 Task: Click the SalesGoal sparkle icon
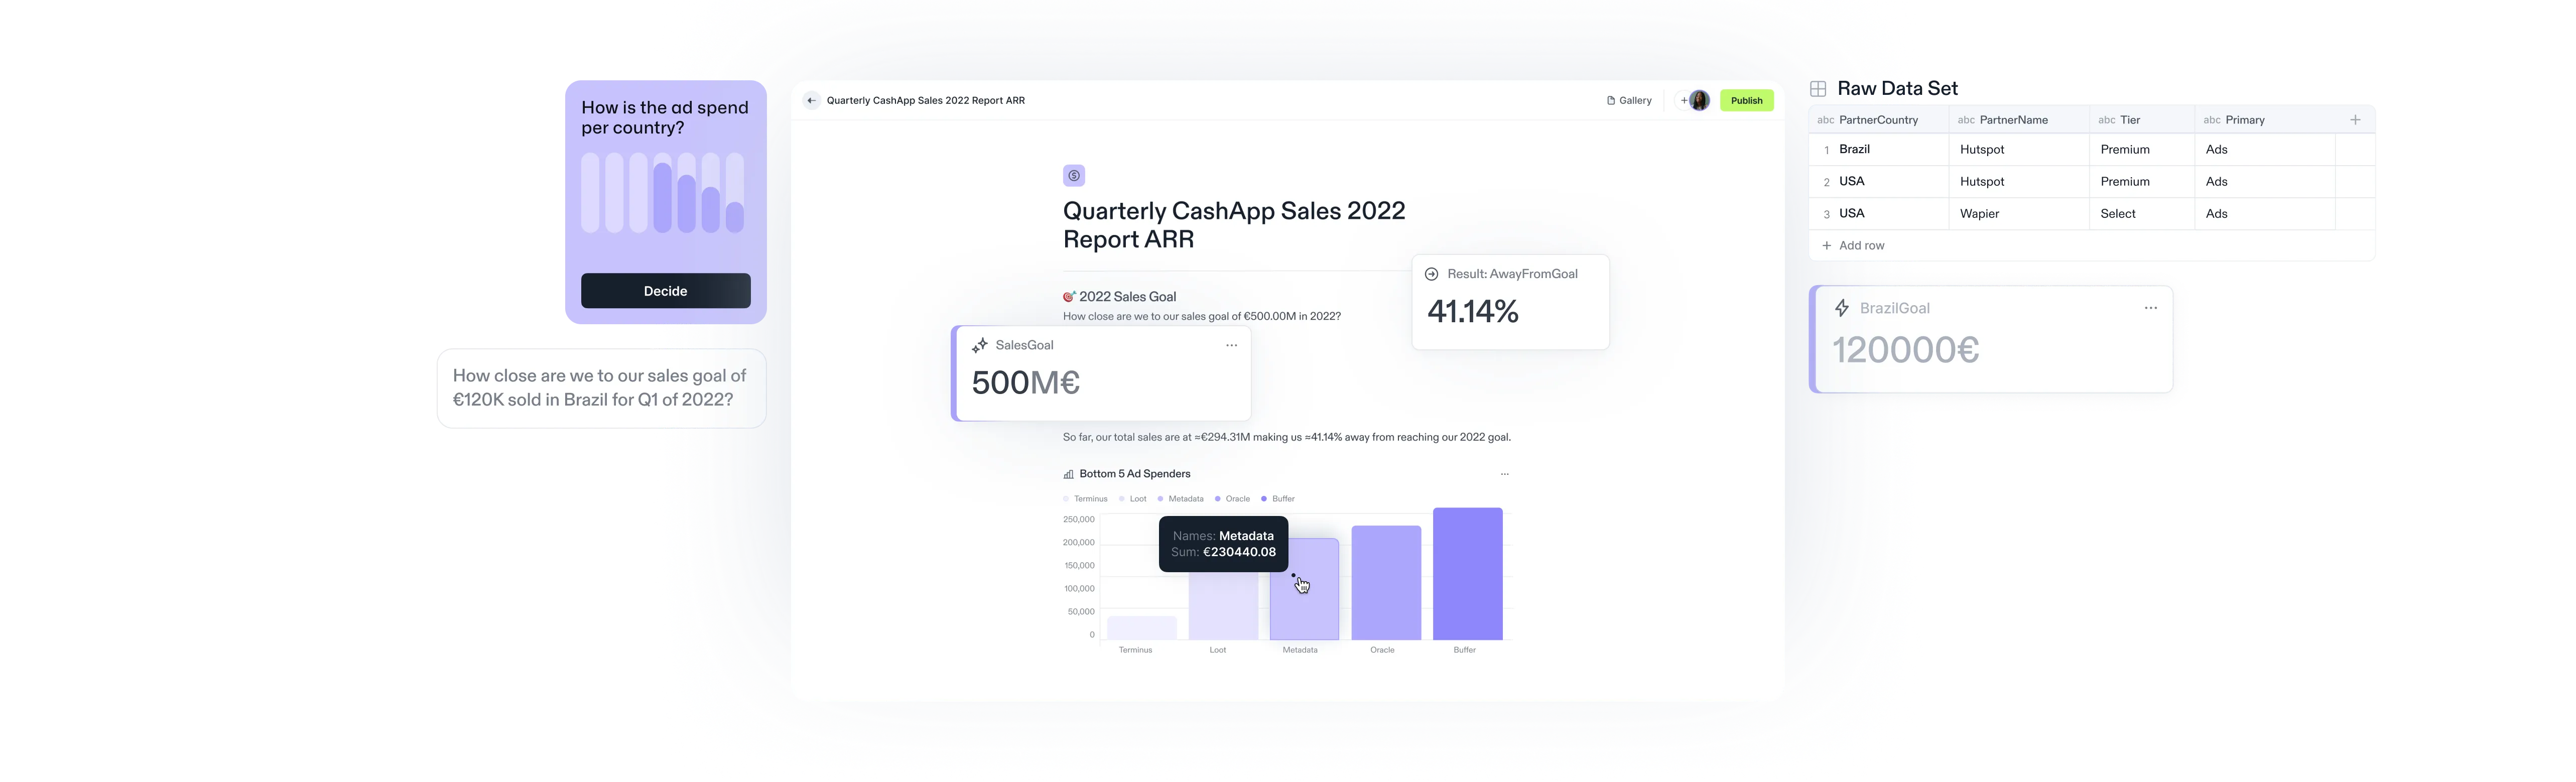pyautogui.click(x=980, y=345)
